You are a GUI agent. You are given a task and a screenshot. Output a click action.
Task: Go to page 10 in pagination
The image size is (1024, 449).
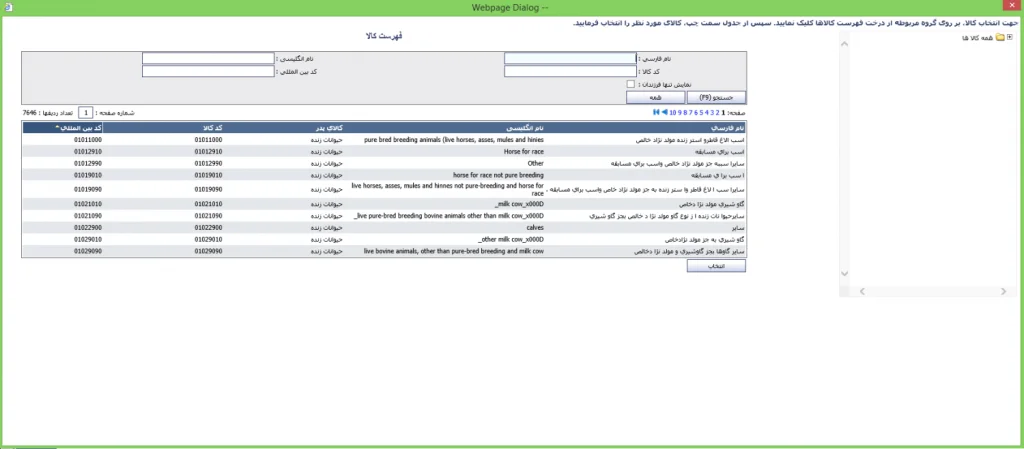(673, 112)
